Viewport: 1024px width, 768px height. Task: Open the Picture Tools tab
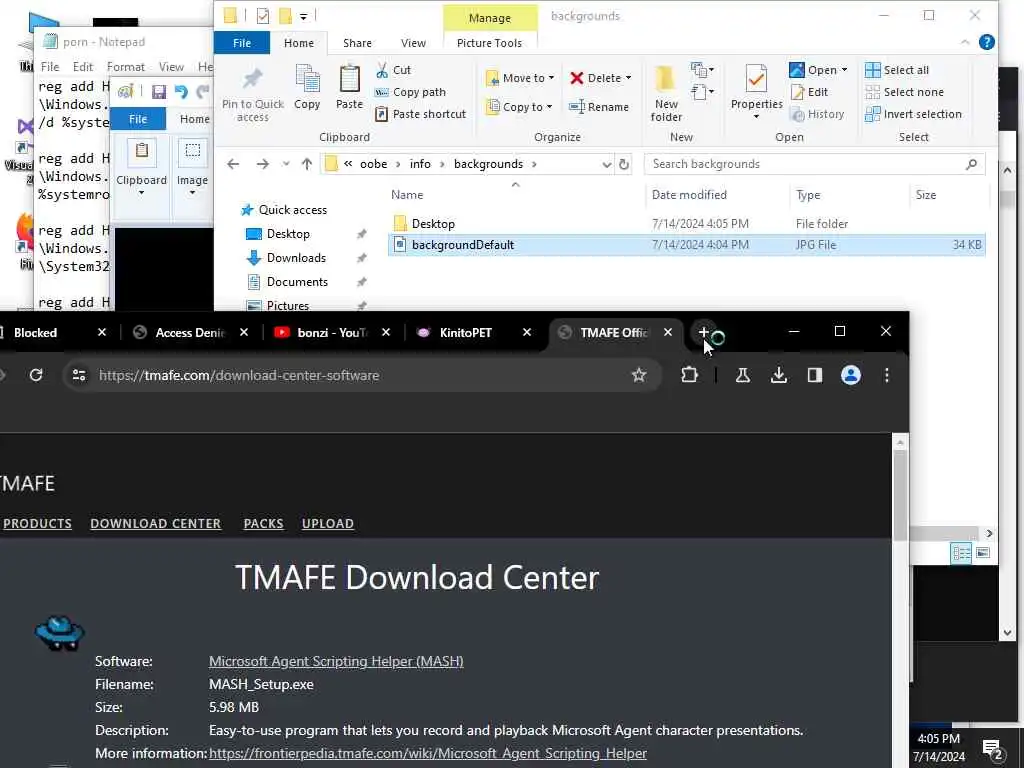point(489,43)
